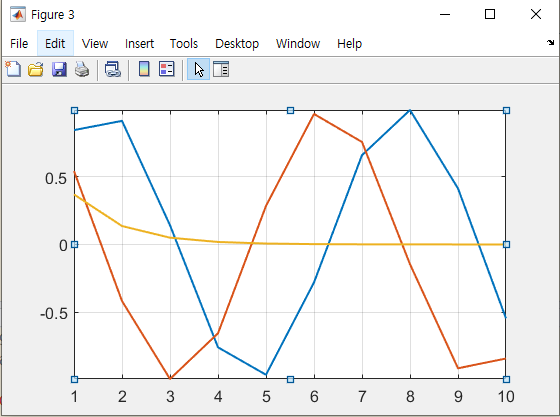Click x-axis tick label 5
Screen dimensions: 560x417
pyautogui.click(x=266, y=397)
